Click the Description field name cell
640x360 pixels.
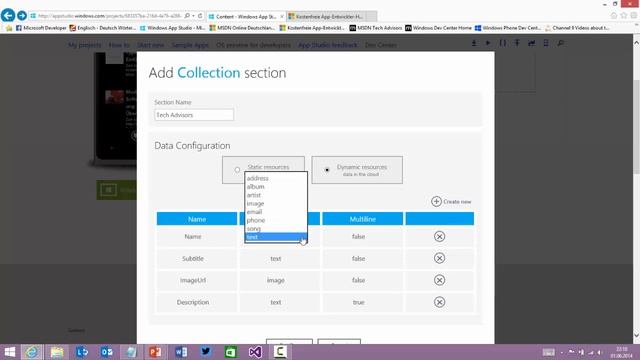point(197,302)
